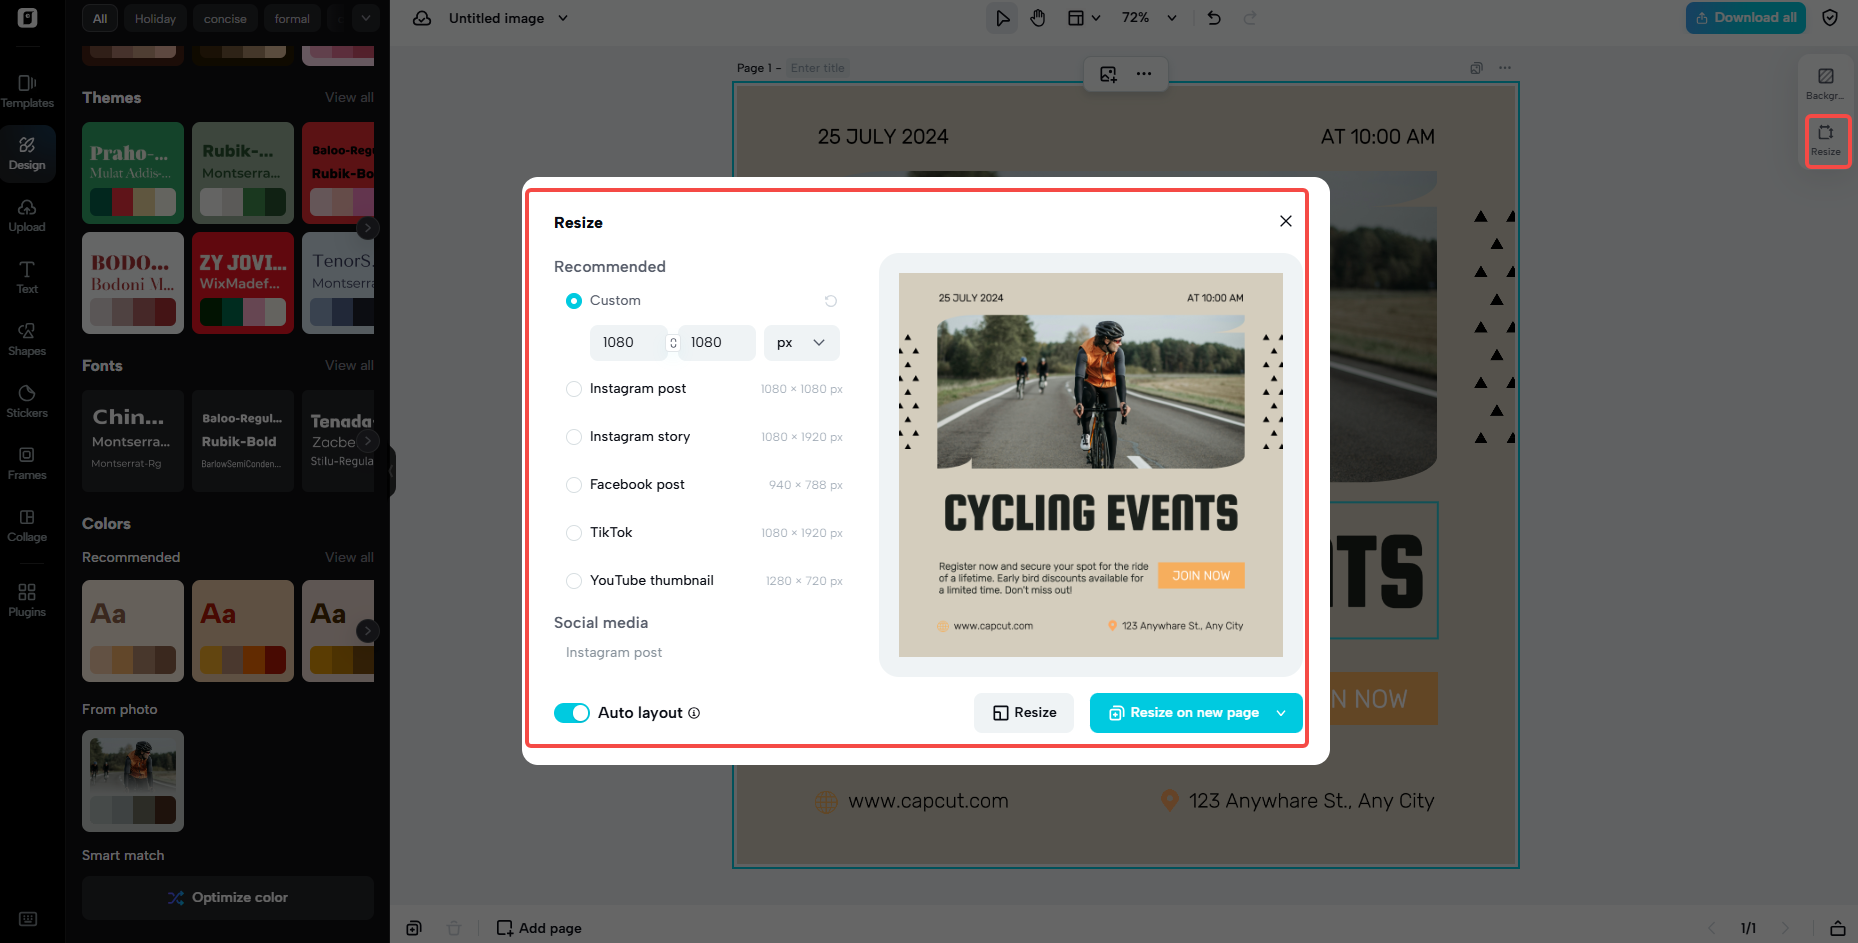Image resolution: width=1858 pixels, height=943 pixels.
Task: Open the Upload panel
Action: [27, 215]
